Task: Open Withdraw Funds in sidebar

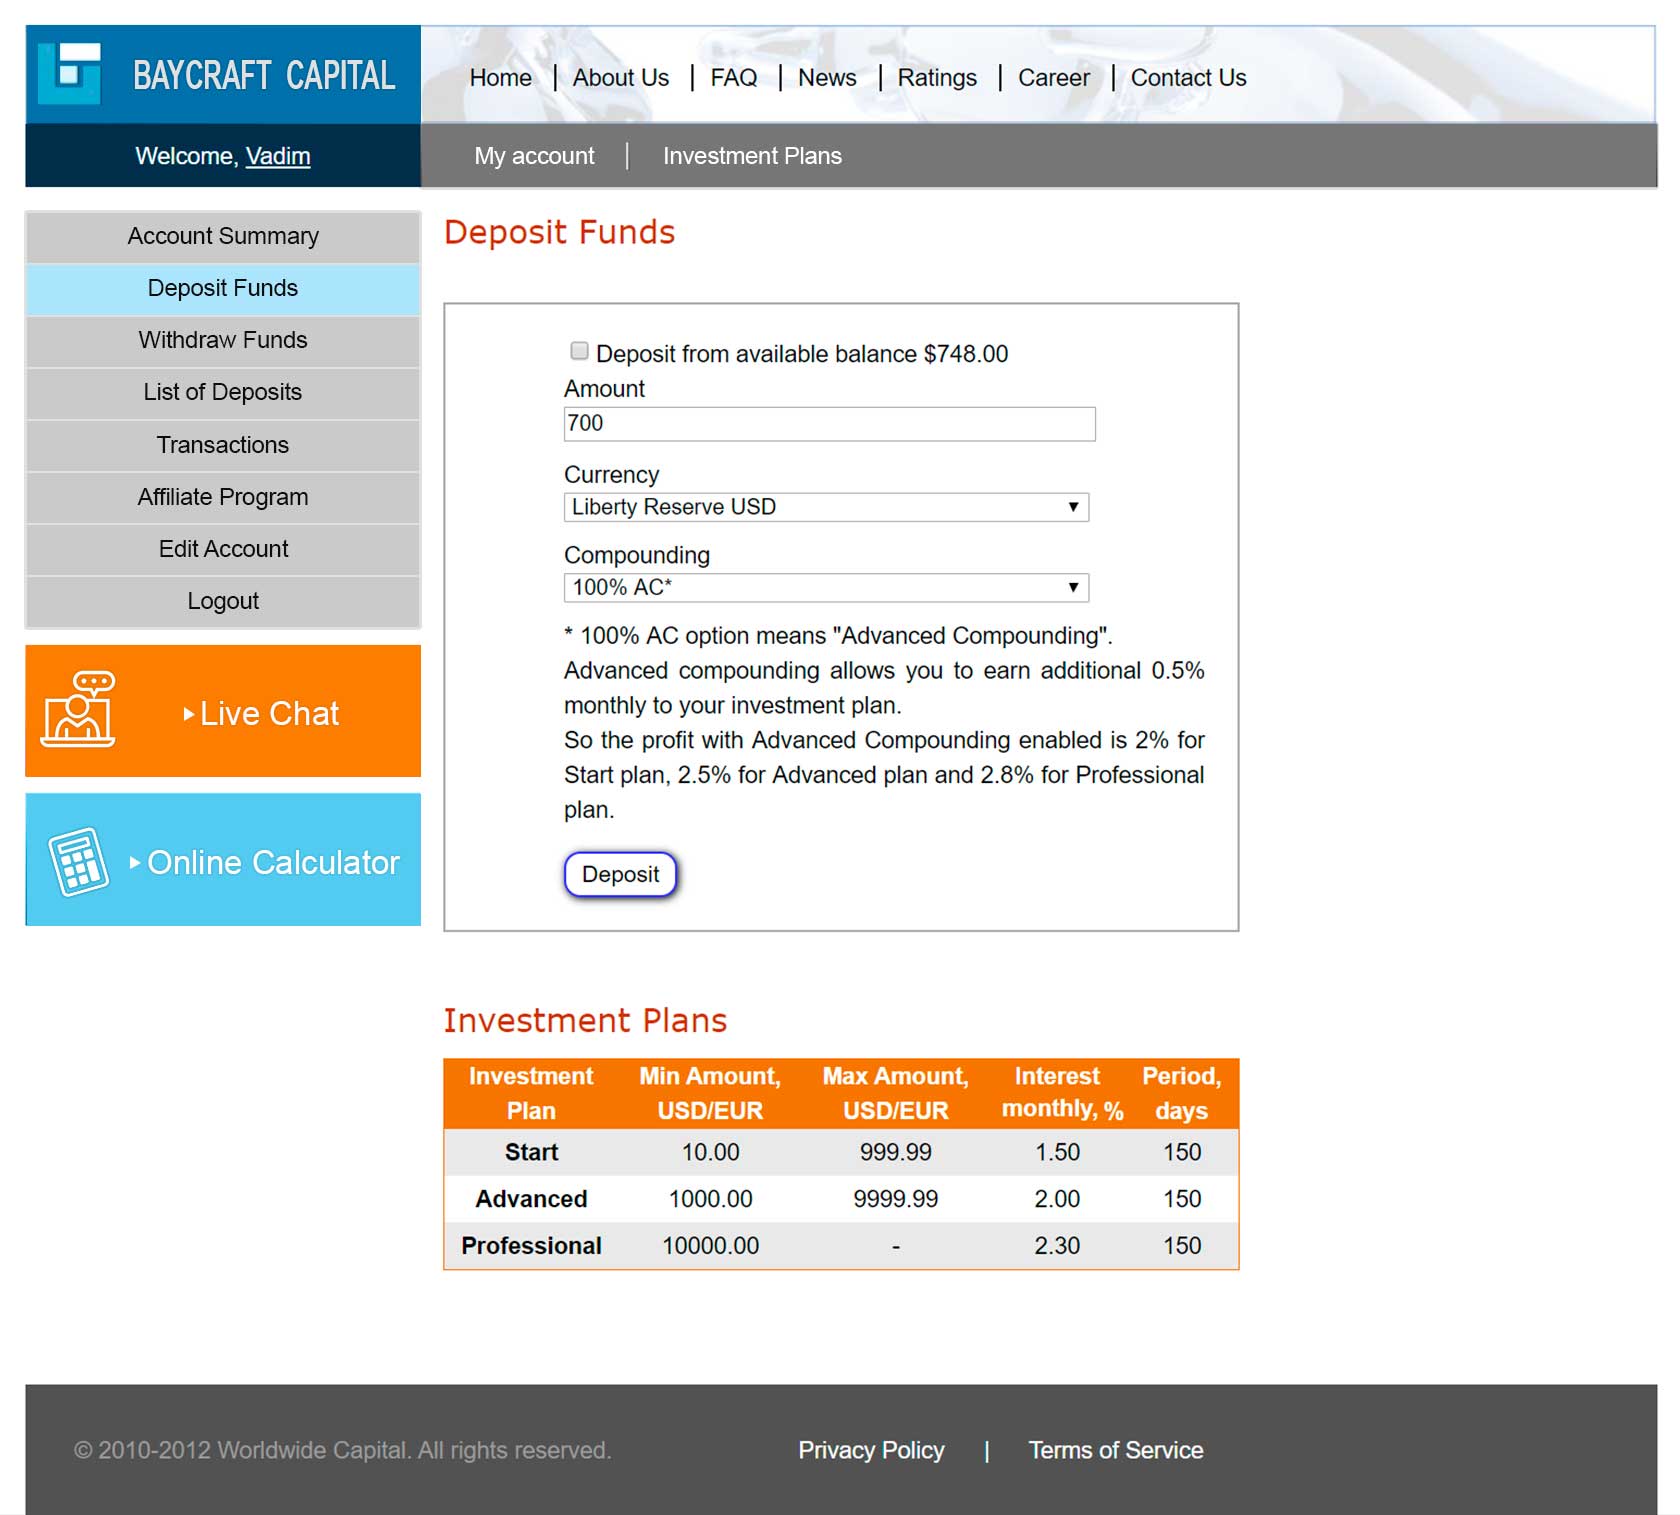Action: coord(222,340)
